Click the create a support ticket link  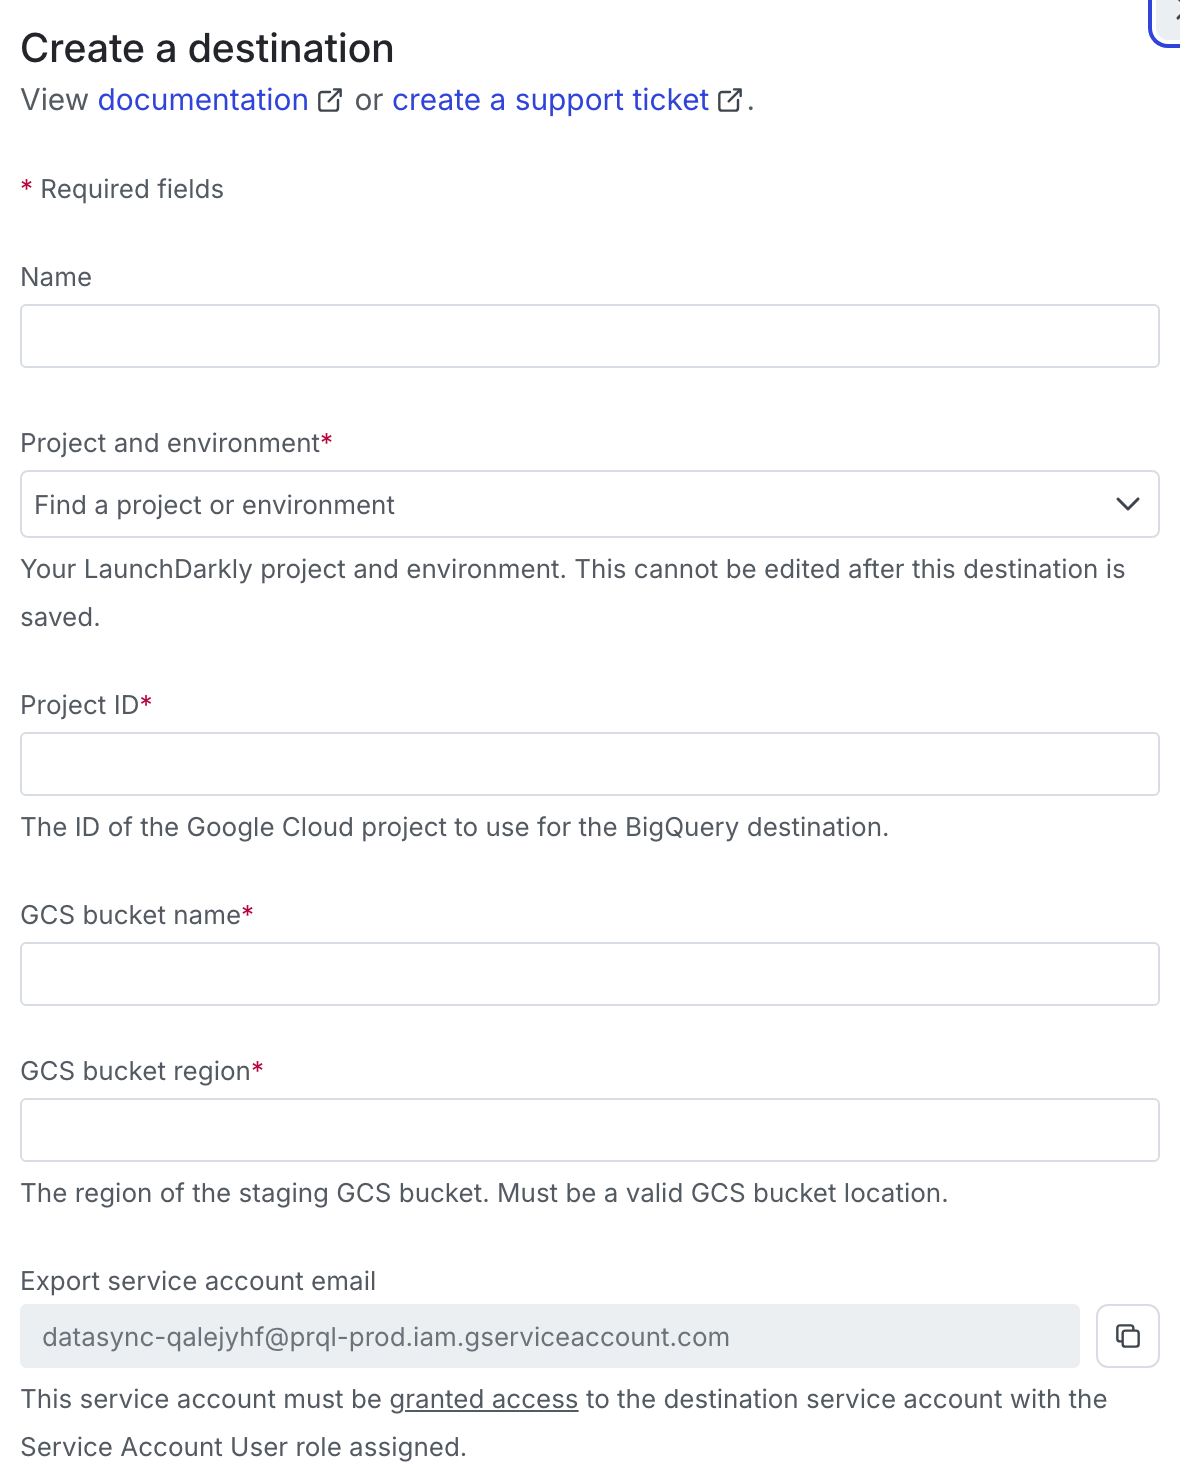[x=549, y=100]
